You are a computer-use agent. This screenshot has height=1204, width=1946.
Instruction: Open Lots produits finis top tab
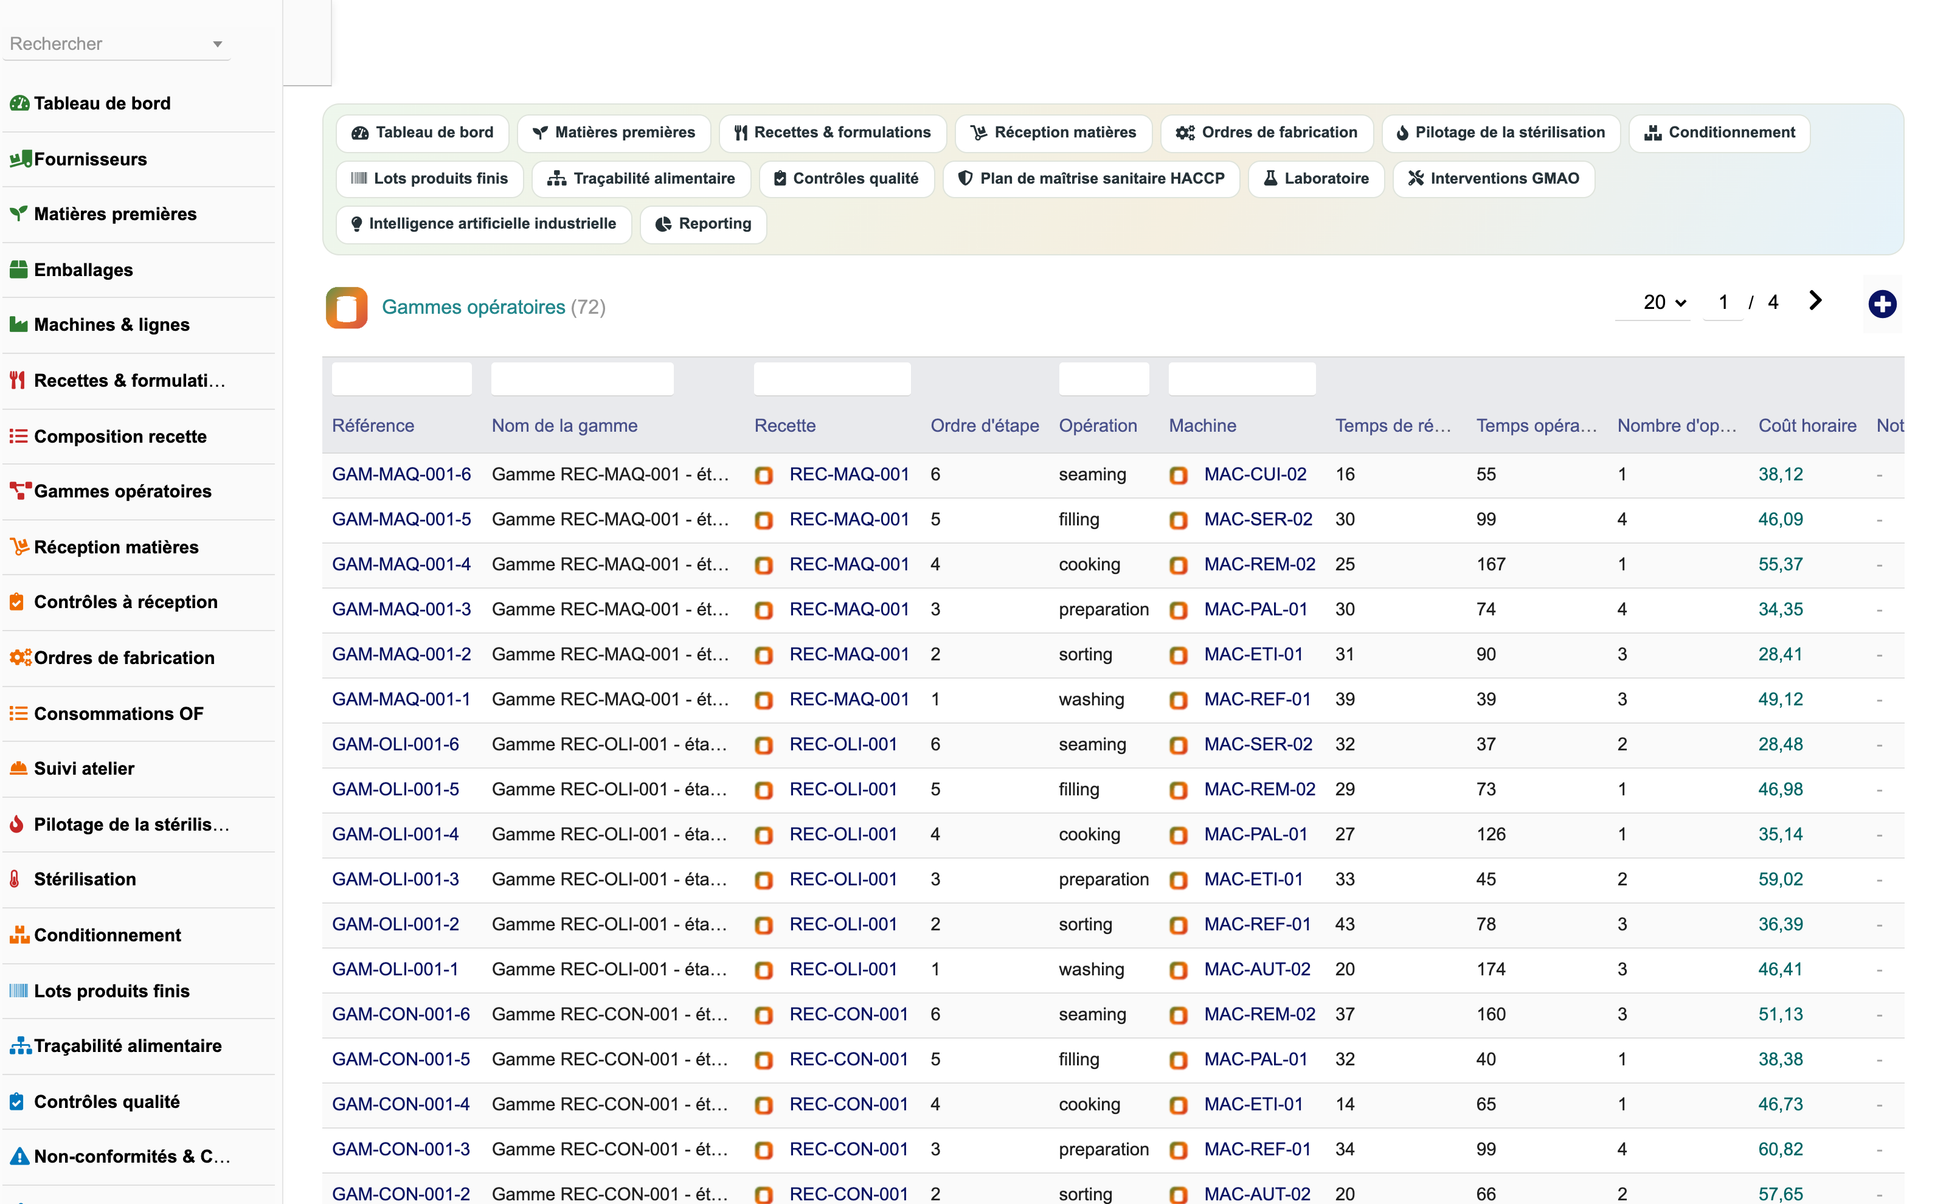tap(429, 179)
